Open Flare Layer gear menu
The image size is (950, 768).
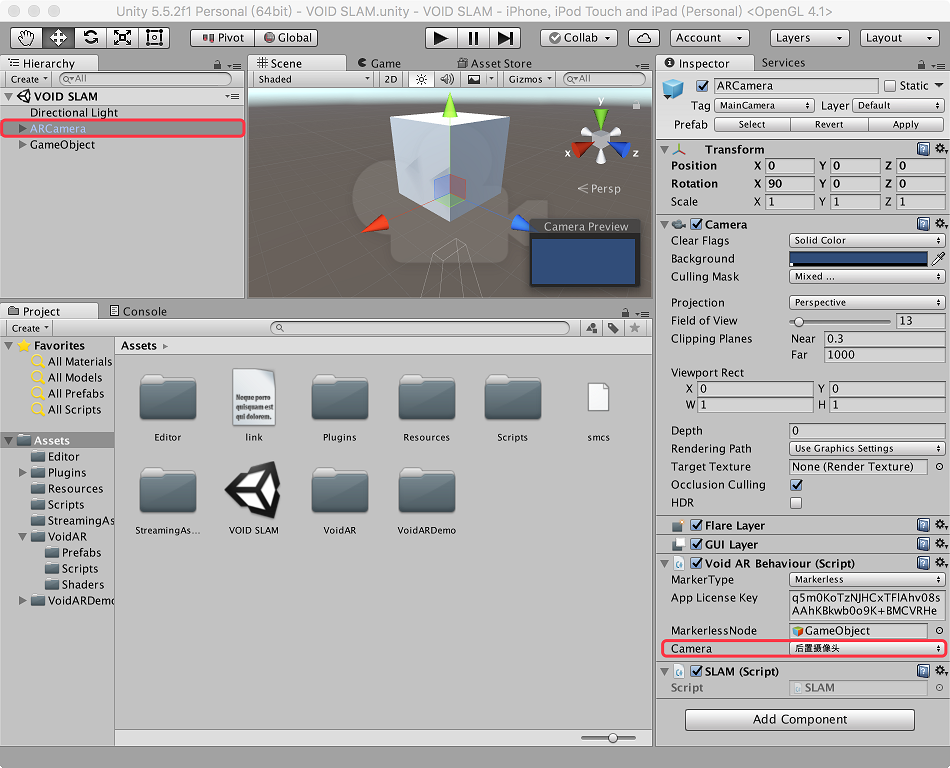click(941, 525)
